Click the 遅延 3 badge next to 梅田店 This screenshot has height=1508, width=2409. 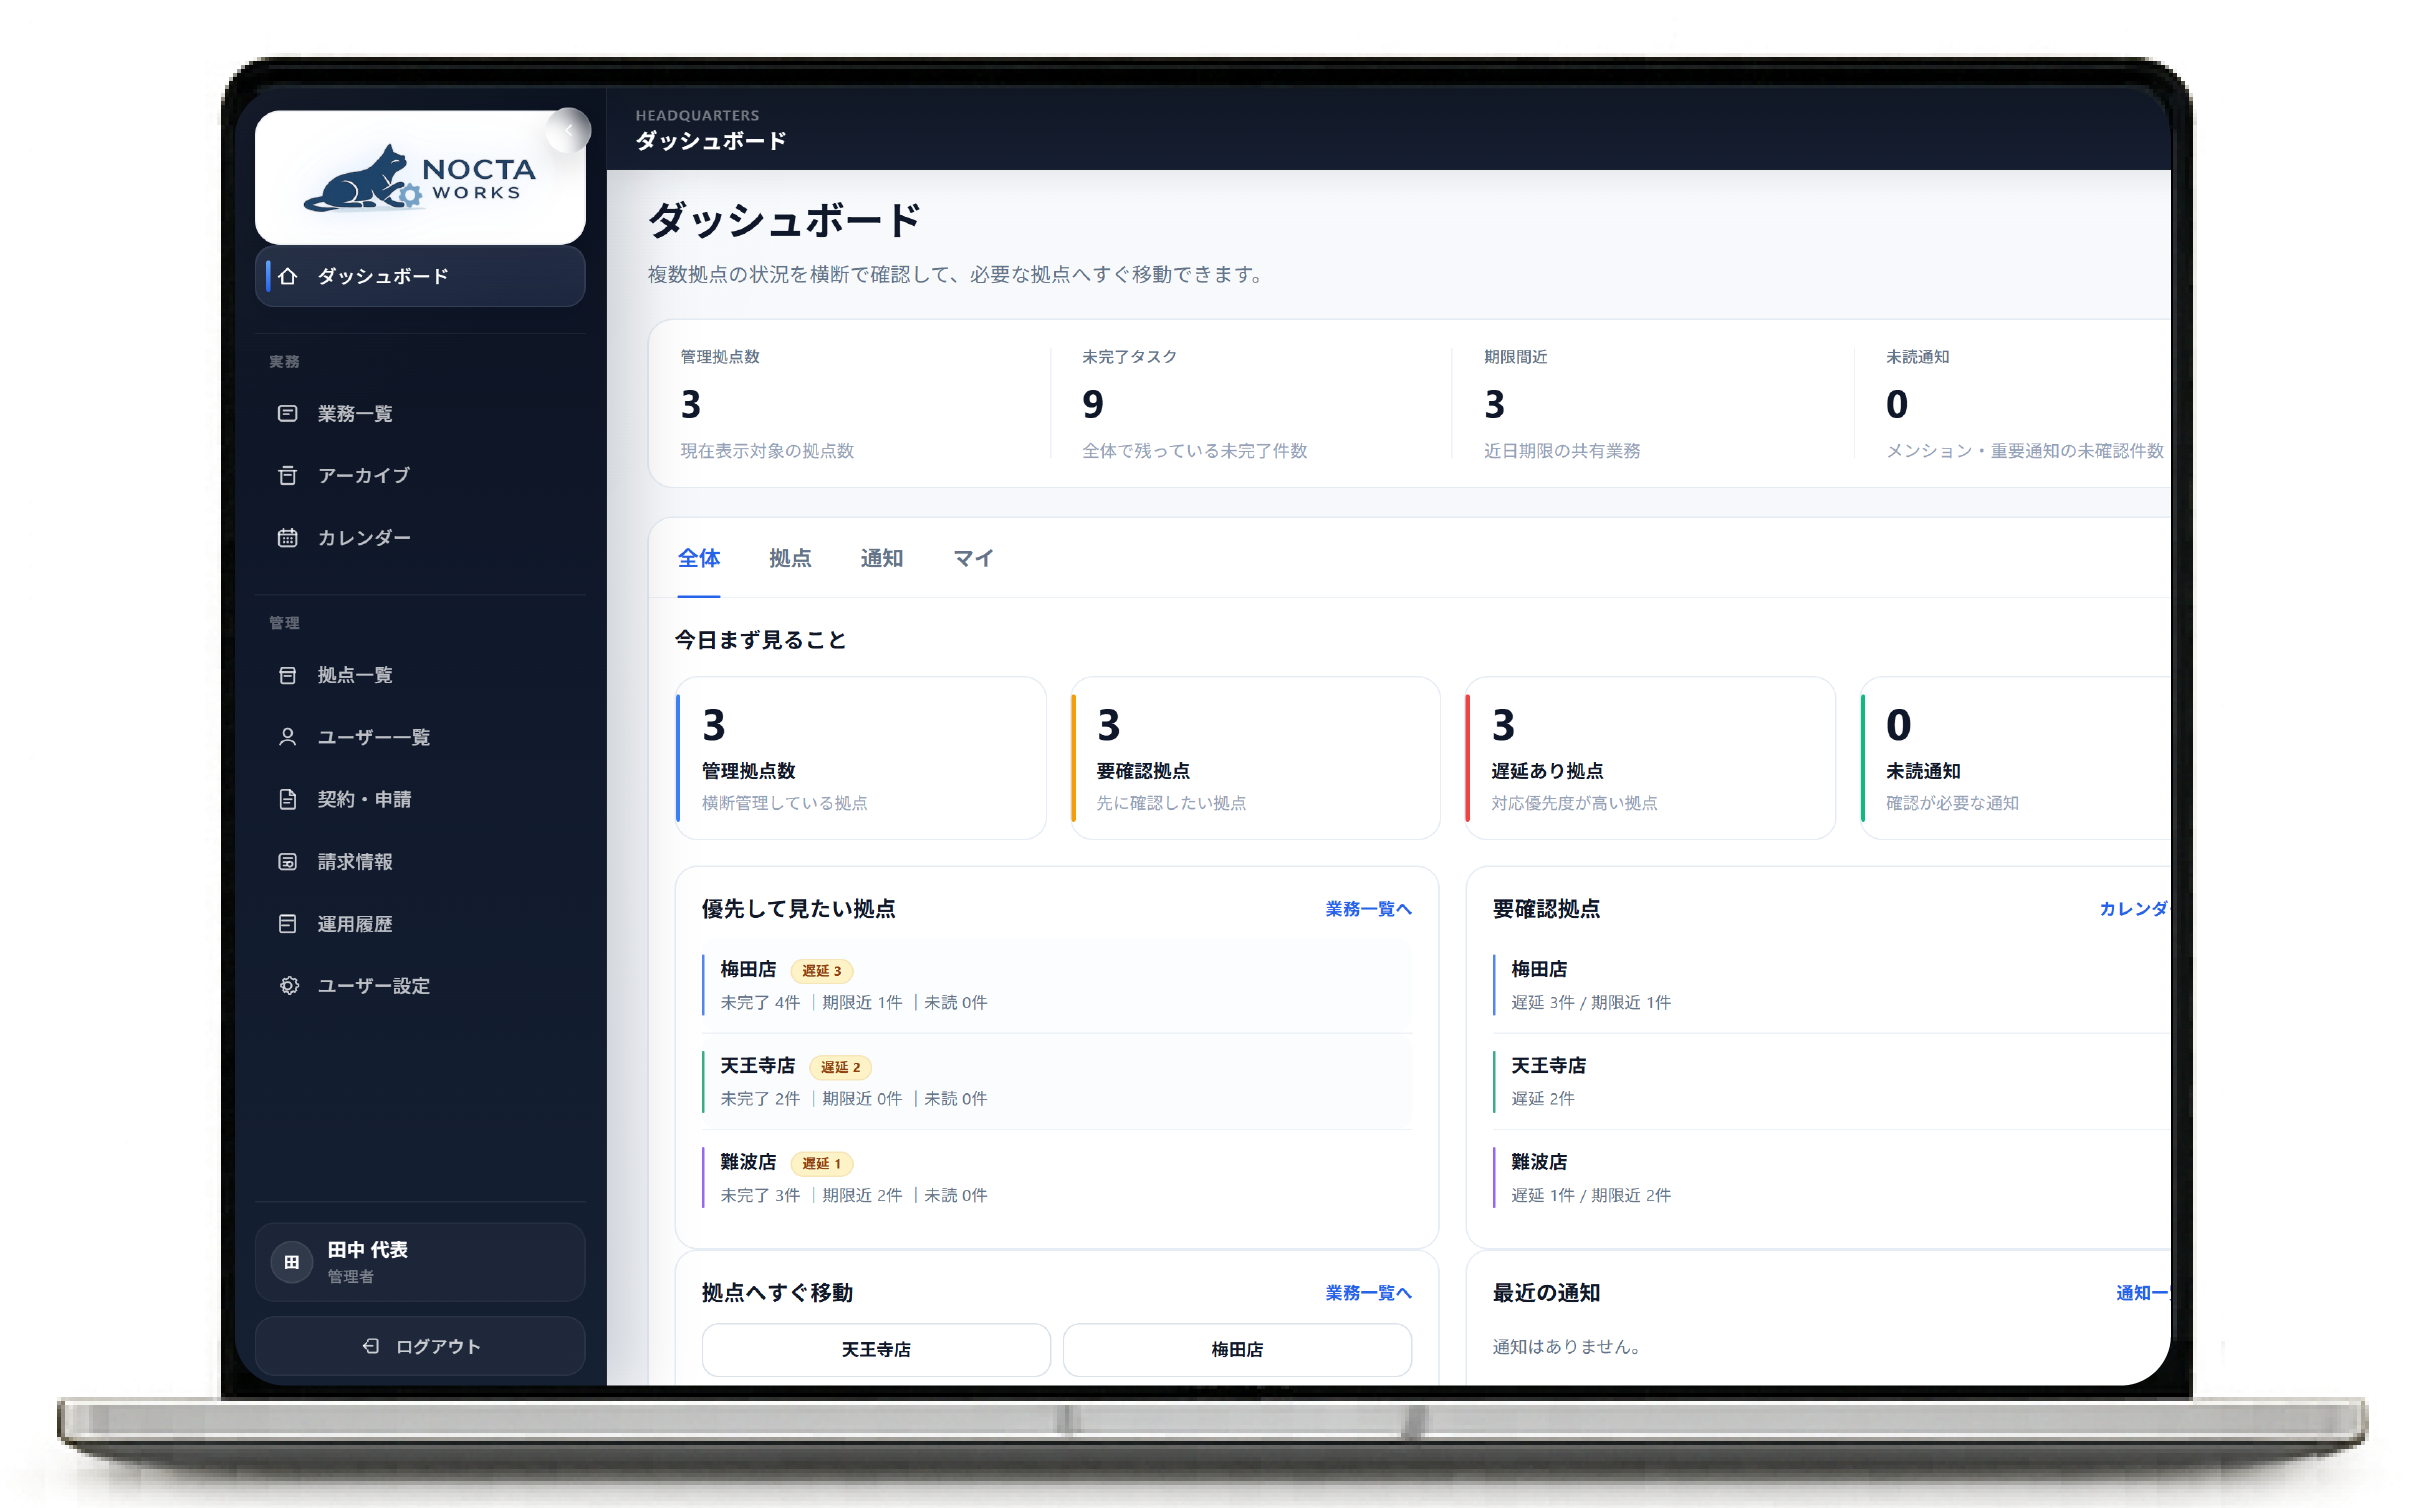click(822, 971)
